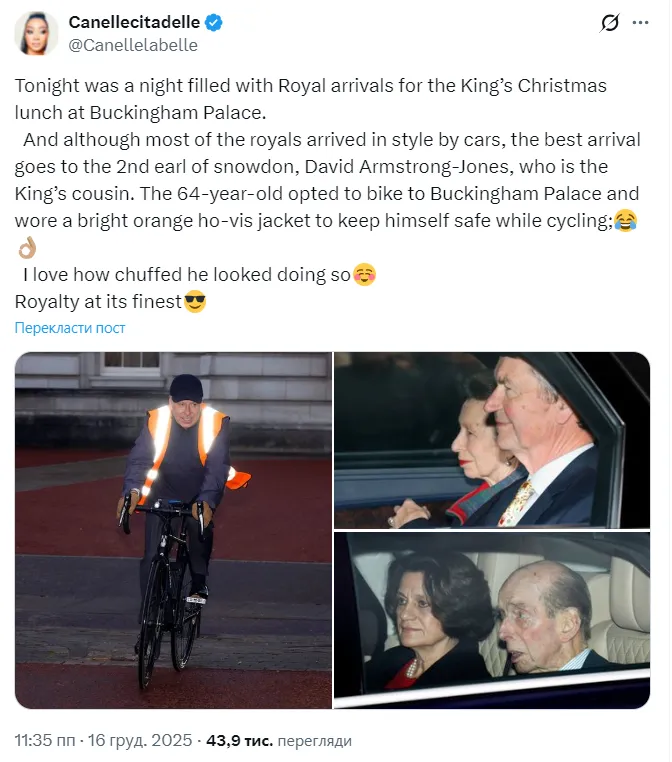672x762 pixels.
Task: Open the bottom-right photo of elderly couple in car
Action: 492,620
